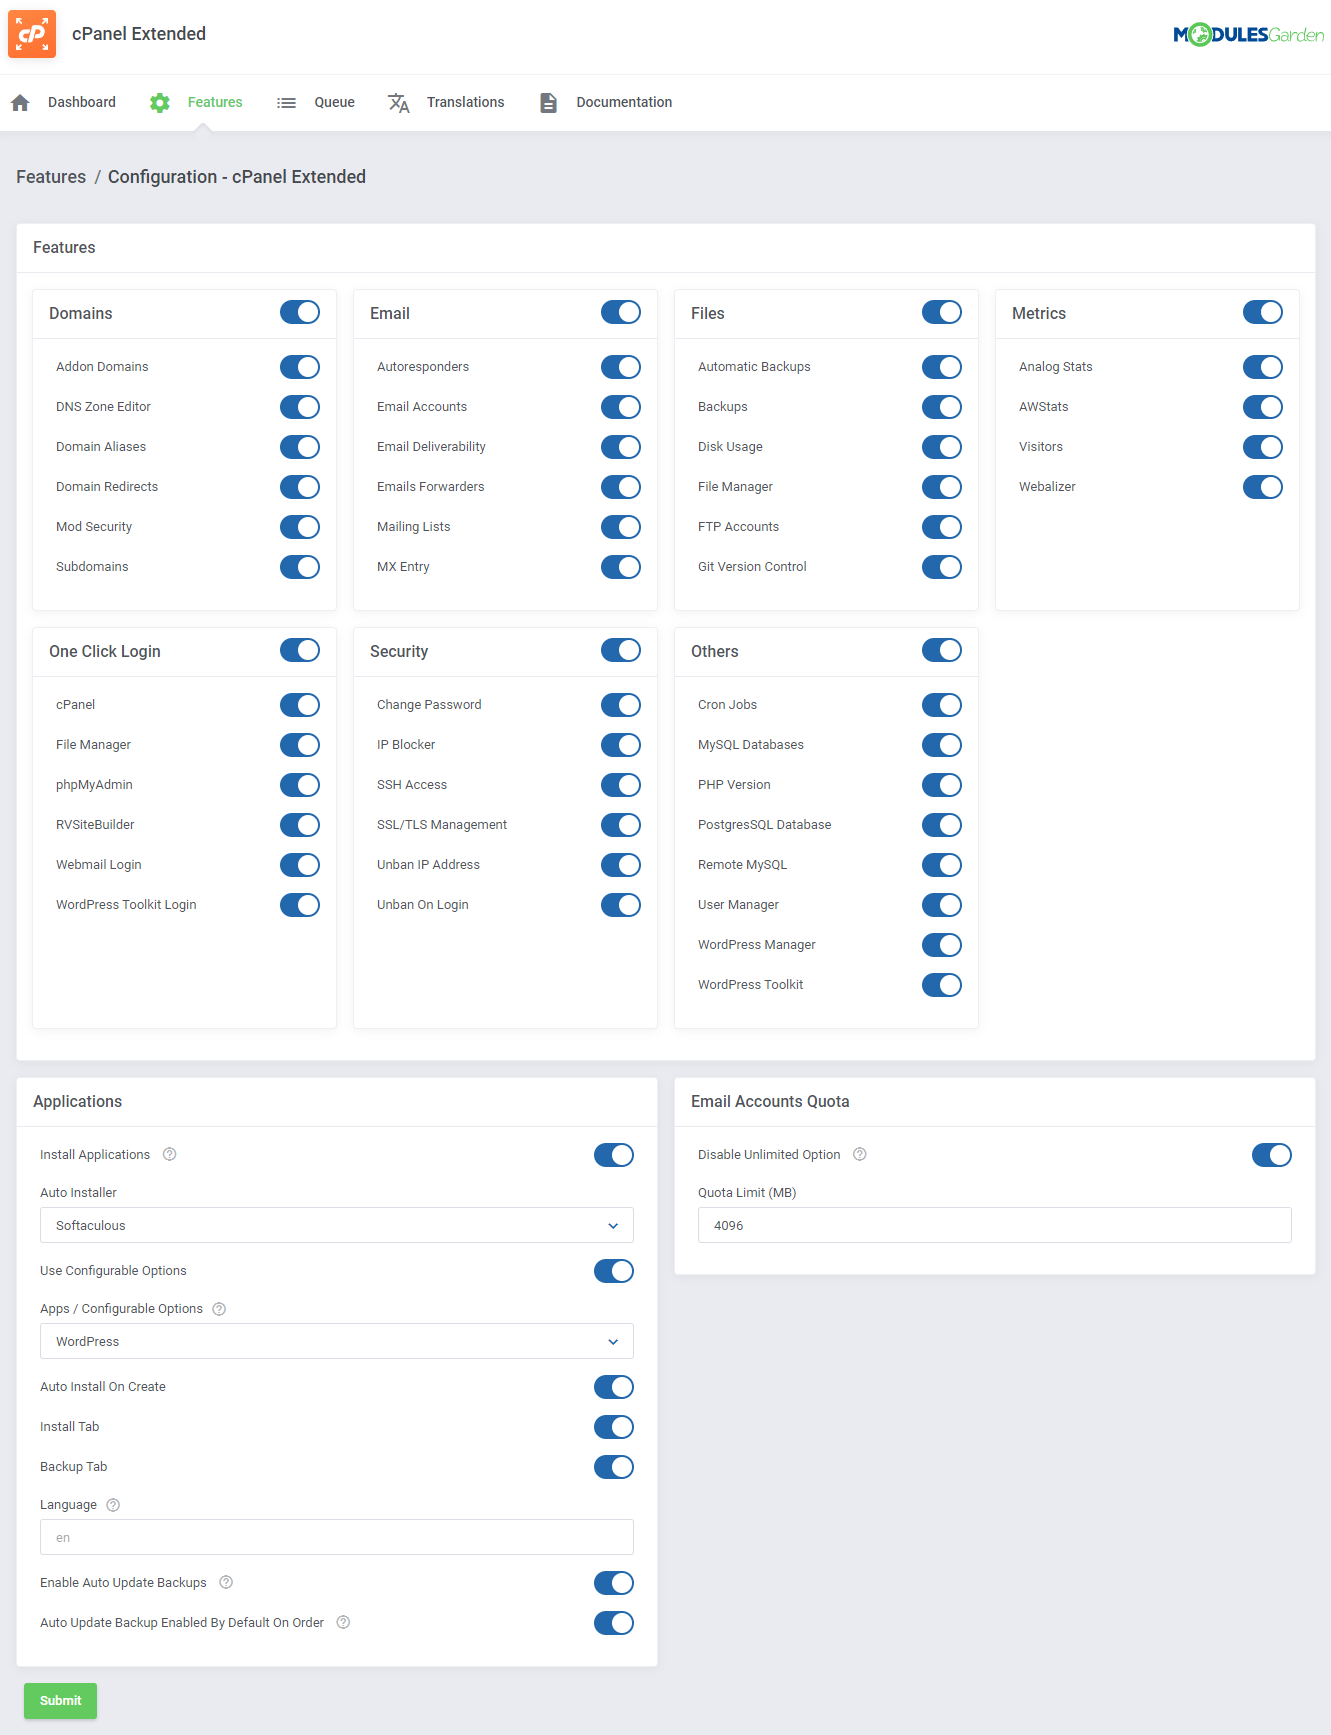This screenshot has width=1331, height=1735.
Task: Turn off WordPress Toolkit Login
Action: [x=300, y=905]
